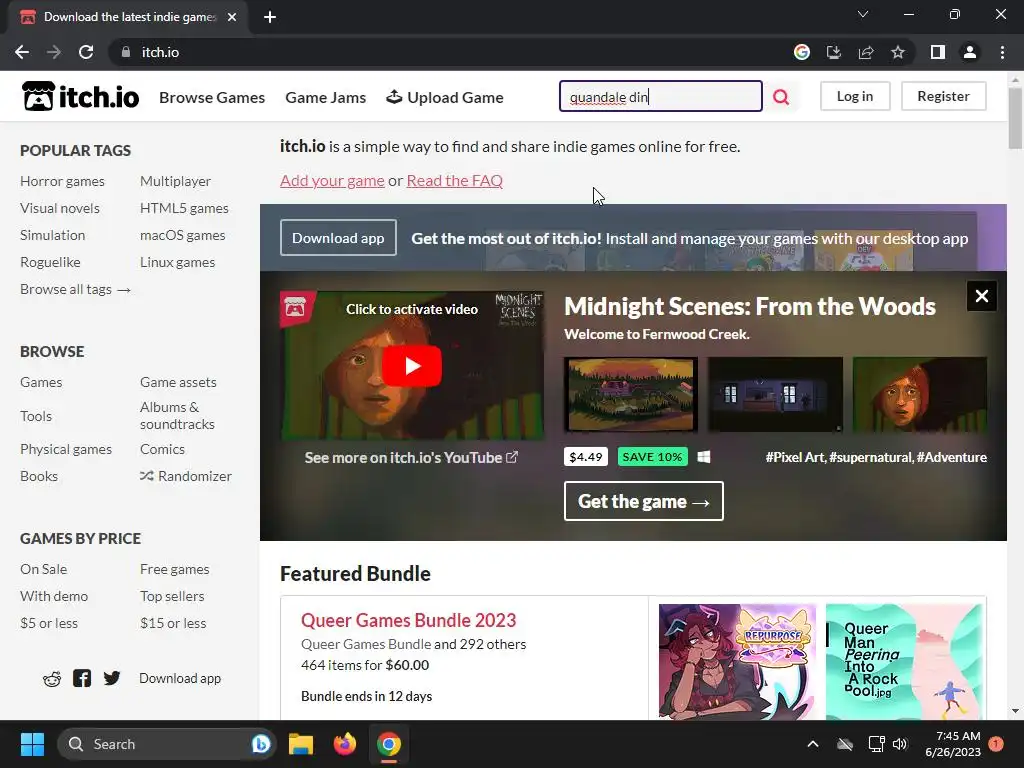The height and width of the screenshot is (768, 1024).
Task: Open a new browser tab
Action: (x=270, y=17)
